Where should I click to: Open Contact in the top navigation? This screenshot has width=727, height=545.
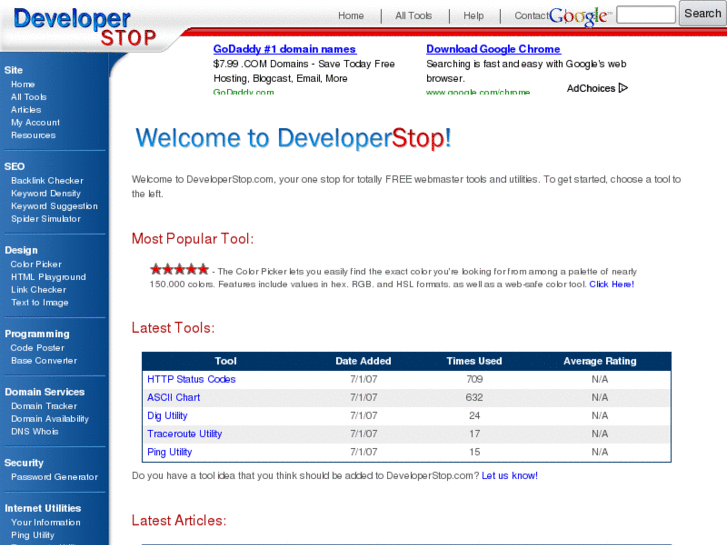click(531, 16)
